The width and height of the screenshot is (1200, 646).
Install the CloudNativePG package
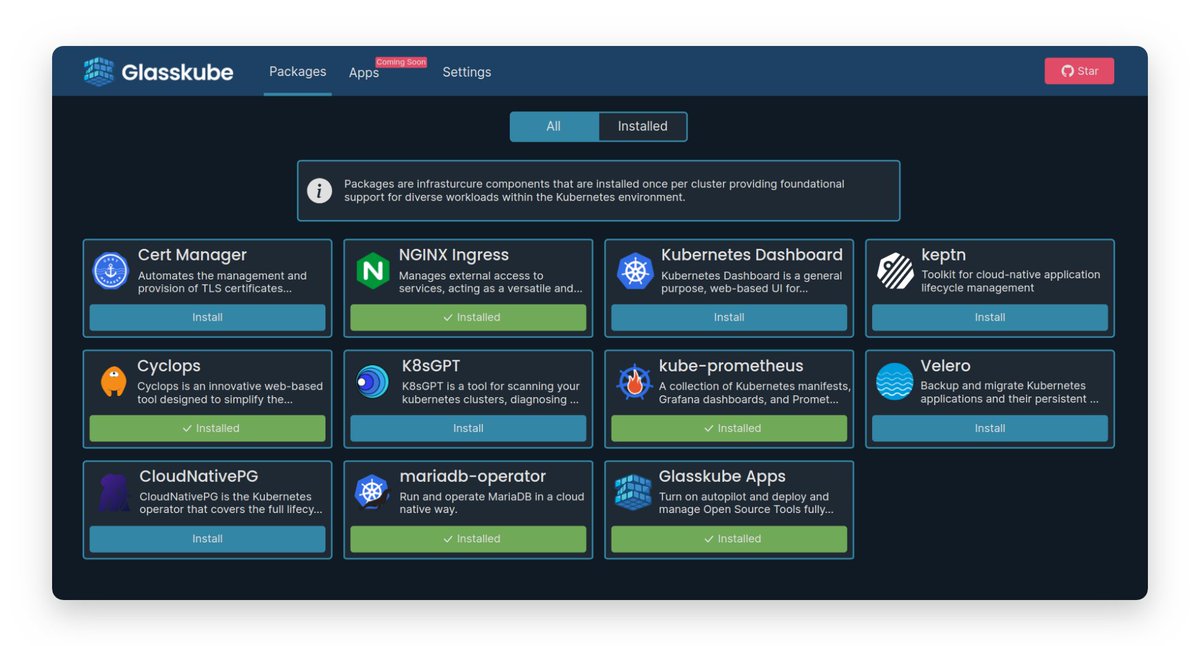(207, 538)
